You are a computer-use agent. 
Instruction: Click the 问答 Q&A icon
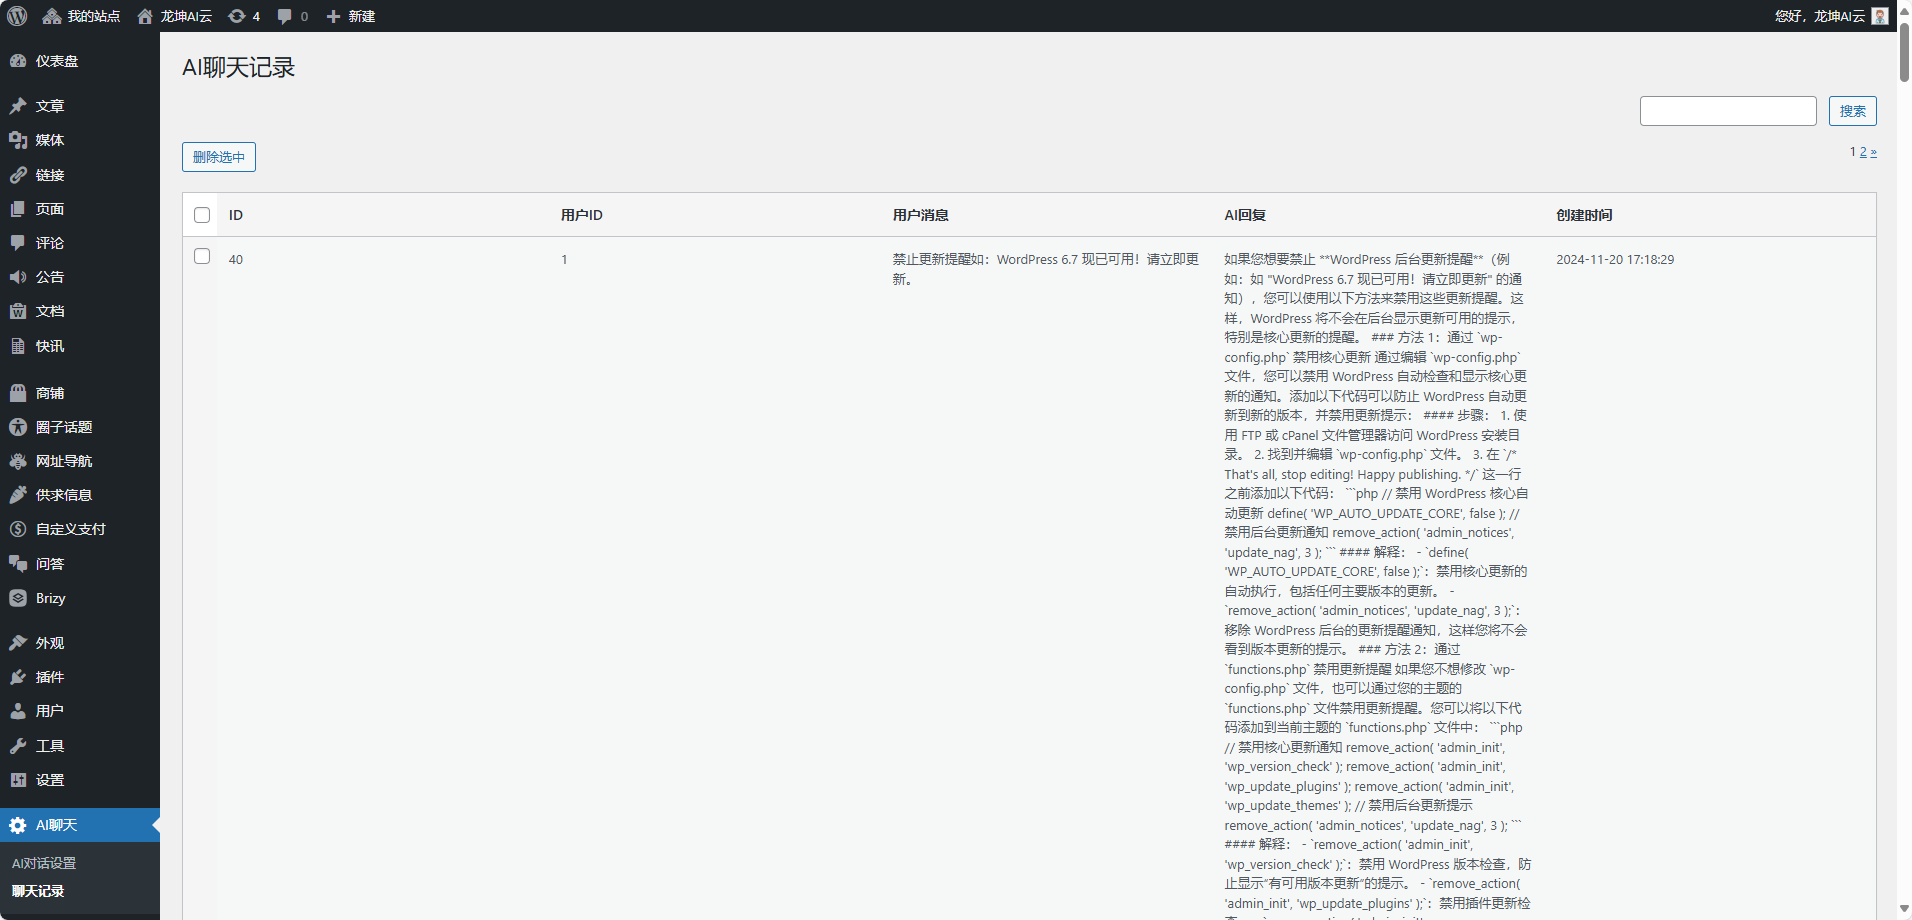point(18,564)
